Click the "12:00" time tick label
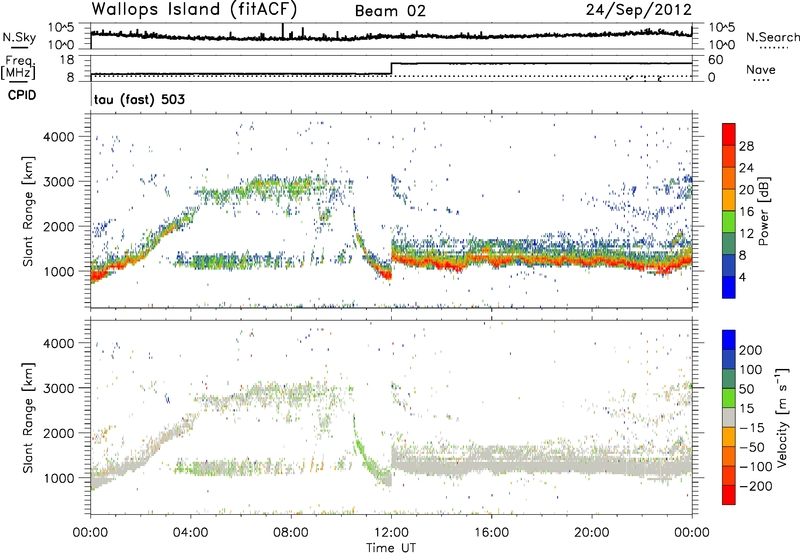Image resolution: width=800 pixels, height=554 pixels. click(391, 533)
